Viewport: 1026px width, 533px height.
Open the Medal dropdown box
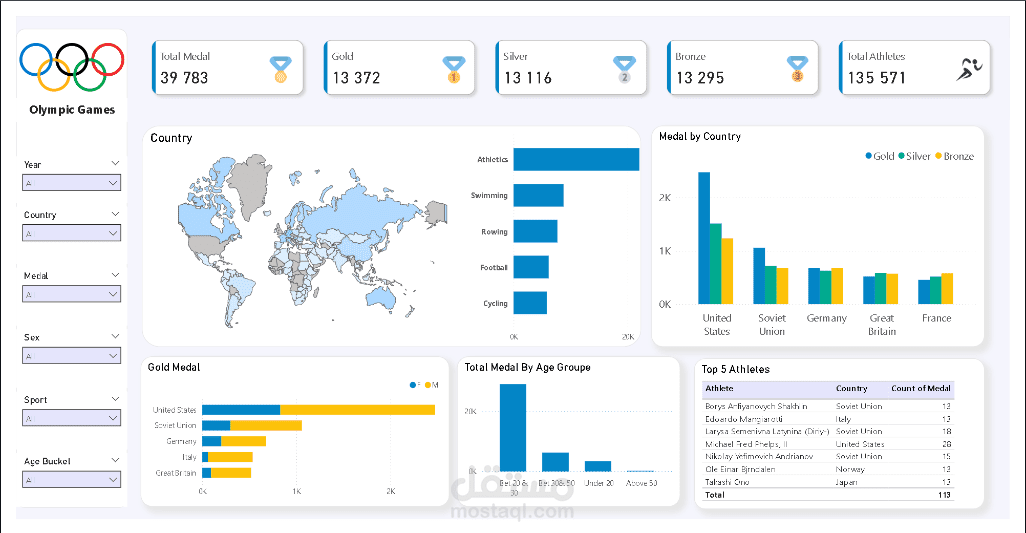[71, 294]
